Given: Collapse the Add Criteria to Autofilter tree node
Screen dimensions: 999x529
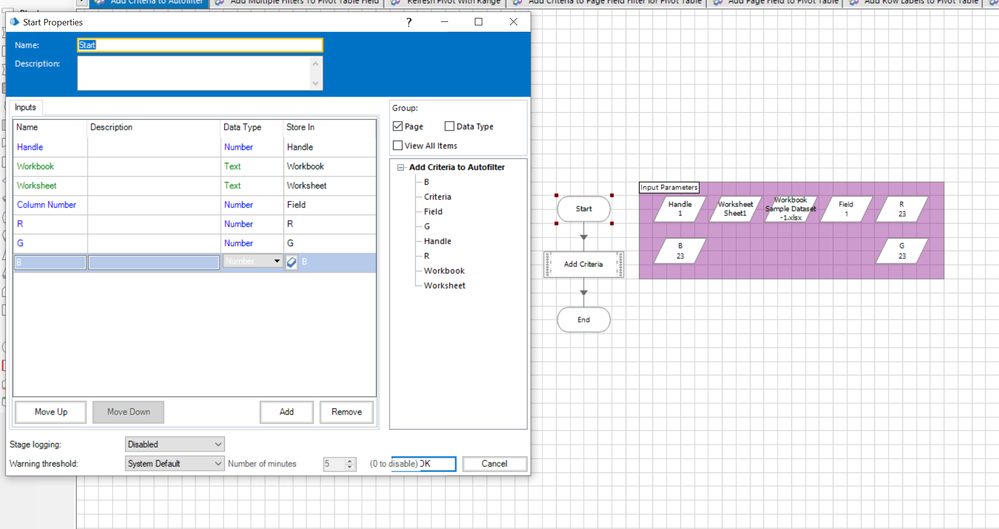Looking at the screenshot, I should click(x=401, y=168).
